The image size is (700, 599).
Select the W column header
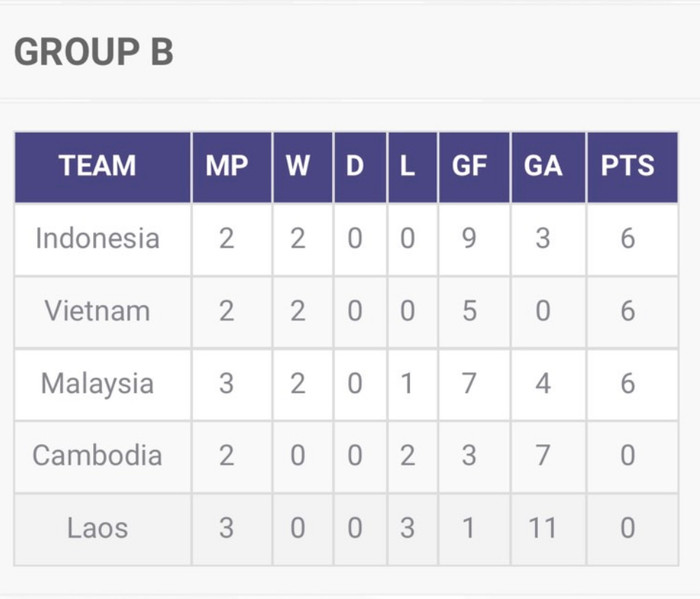click(298, 166)
